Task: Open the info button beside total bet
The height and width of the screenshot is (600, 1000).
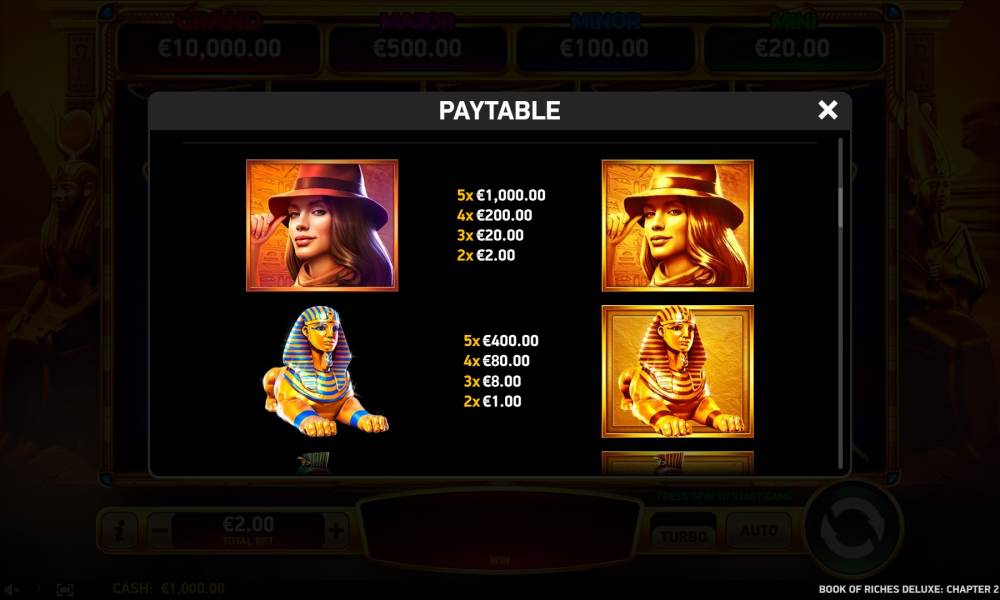Action: [x=120, y=530]
